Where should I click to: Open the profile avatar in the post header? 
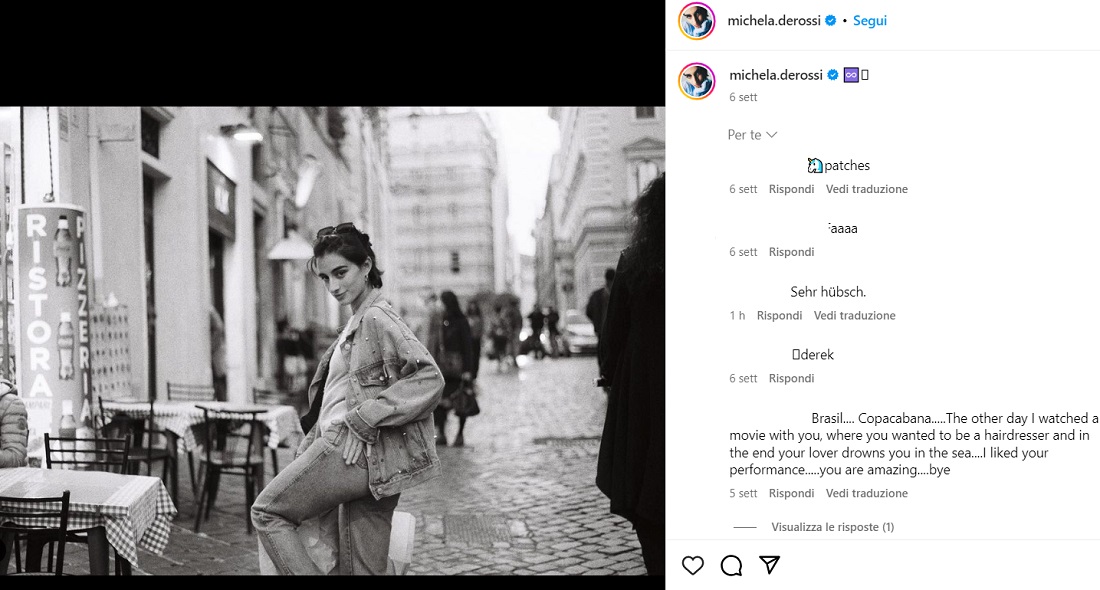pos(697,21)
